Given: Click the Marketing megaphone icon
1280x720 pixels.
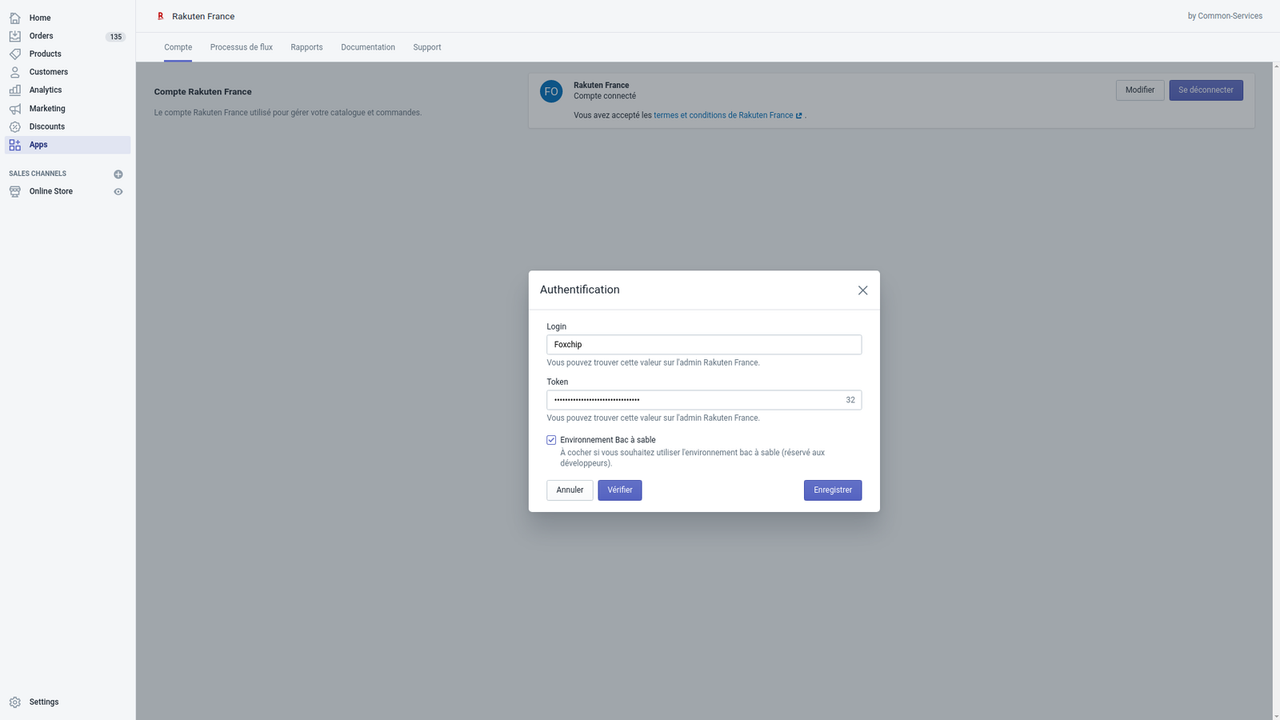Looking at the screenshot, I should click(x=15, y=108).
